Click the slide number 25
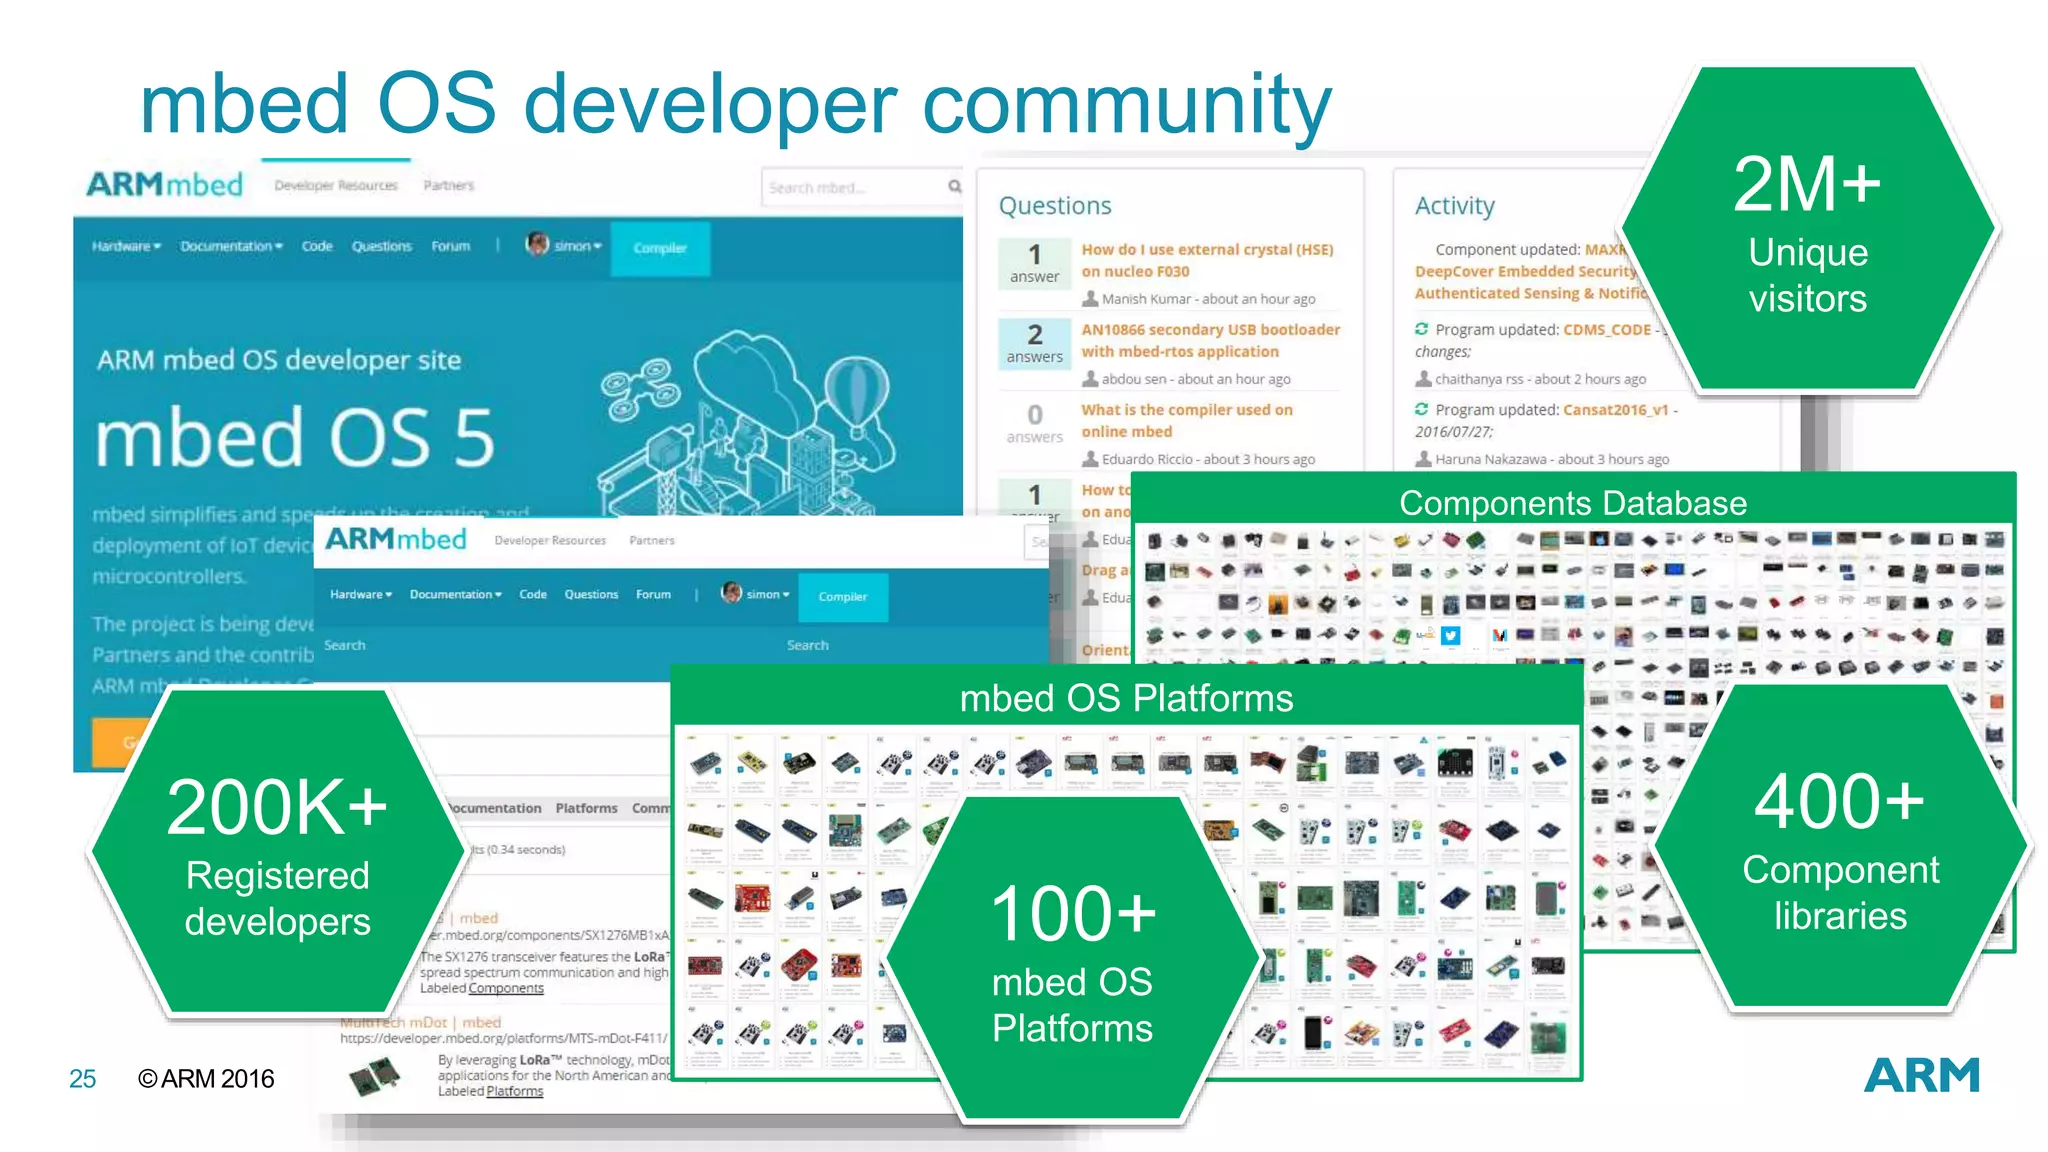2048x1152 pixels. 82,1078
